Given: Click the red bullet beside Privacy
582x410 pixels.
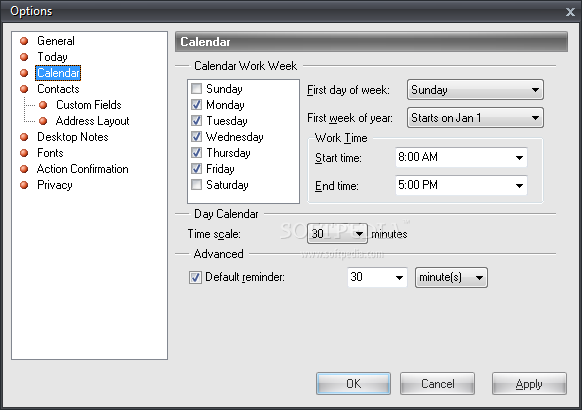Looking at the screenshot, I should coord(24,185).
